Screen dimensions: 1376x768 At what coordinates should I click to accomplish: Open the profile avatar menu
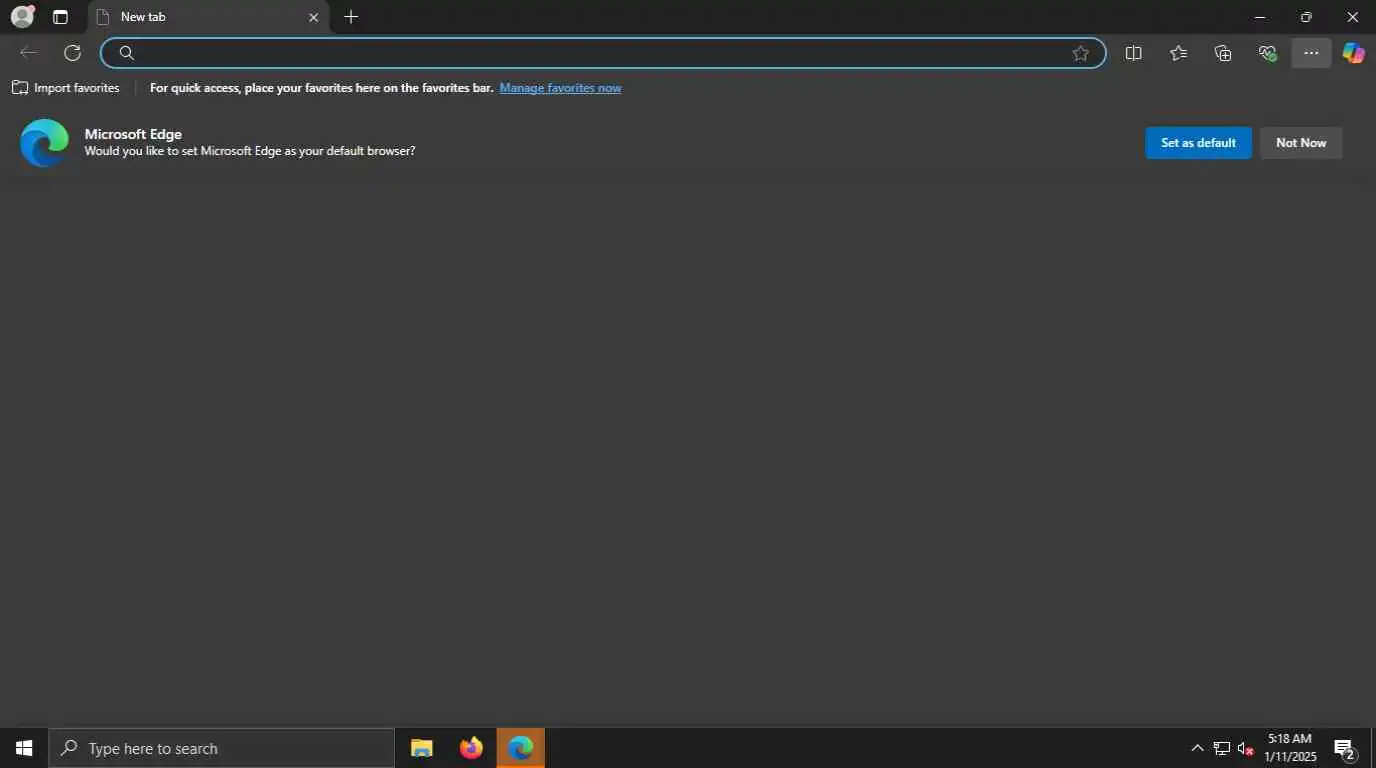pos(22,17)
